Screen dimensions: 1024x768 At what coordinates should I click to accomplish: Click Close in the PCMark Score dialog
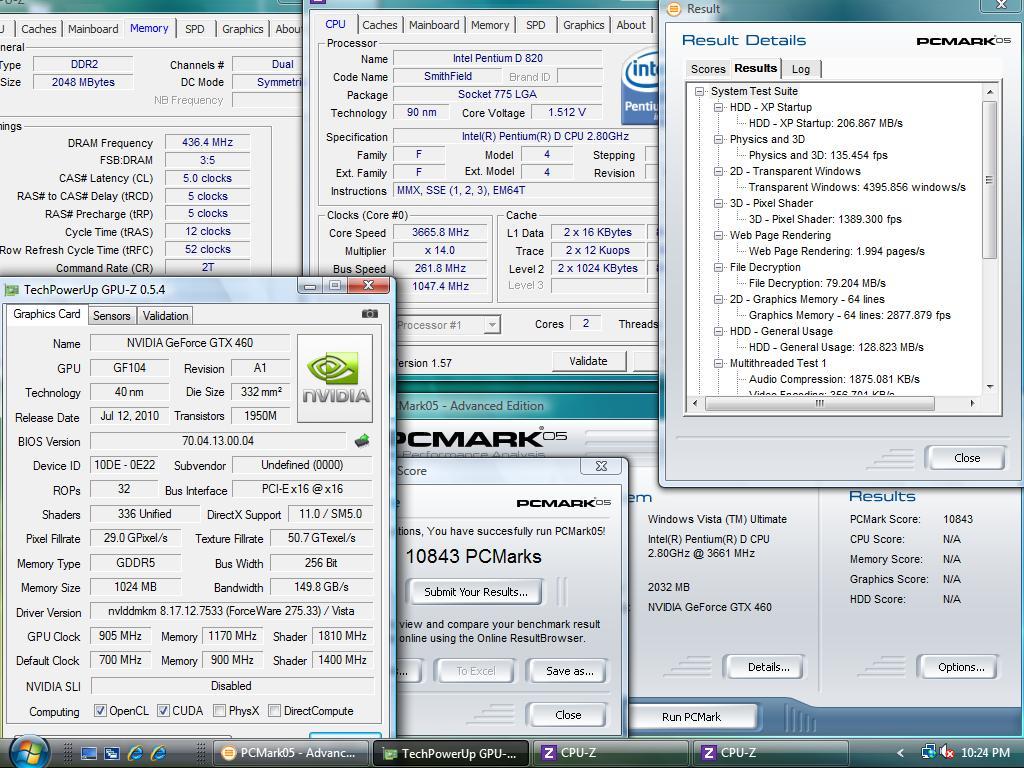coord(568,714)
